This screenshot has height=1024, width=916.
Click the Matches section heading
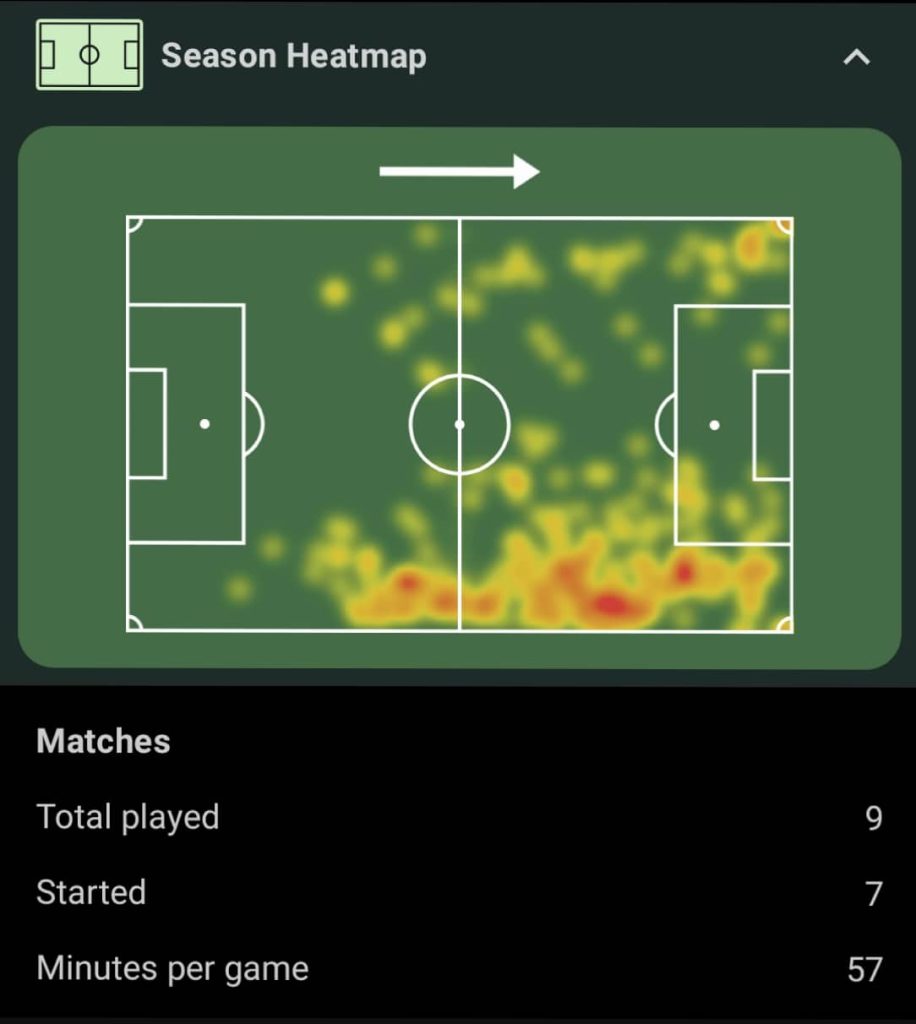[103, 741]
